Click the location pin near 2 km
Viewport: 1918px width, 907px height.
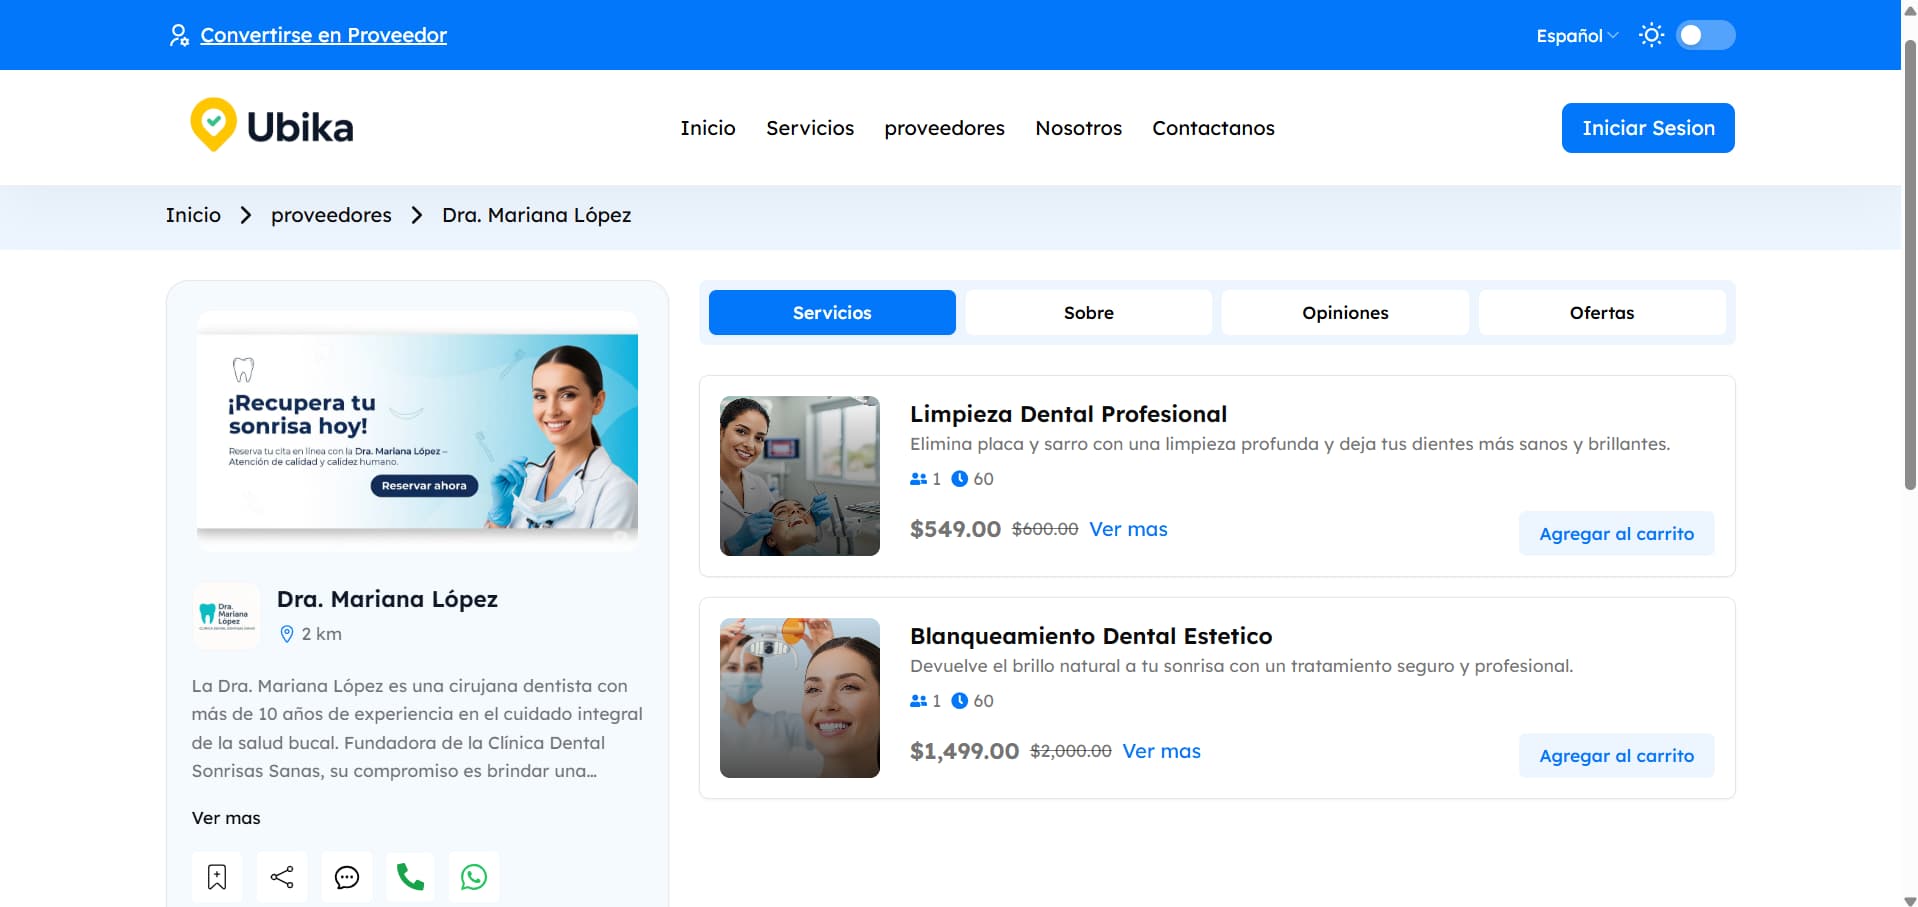[x=287, y=633]
